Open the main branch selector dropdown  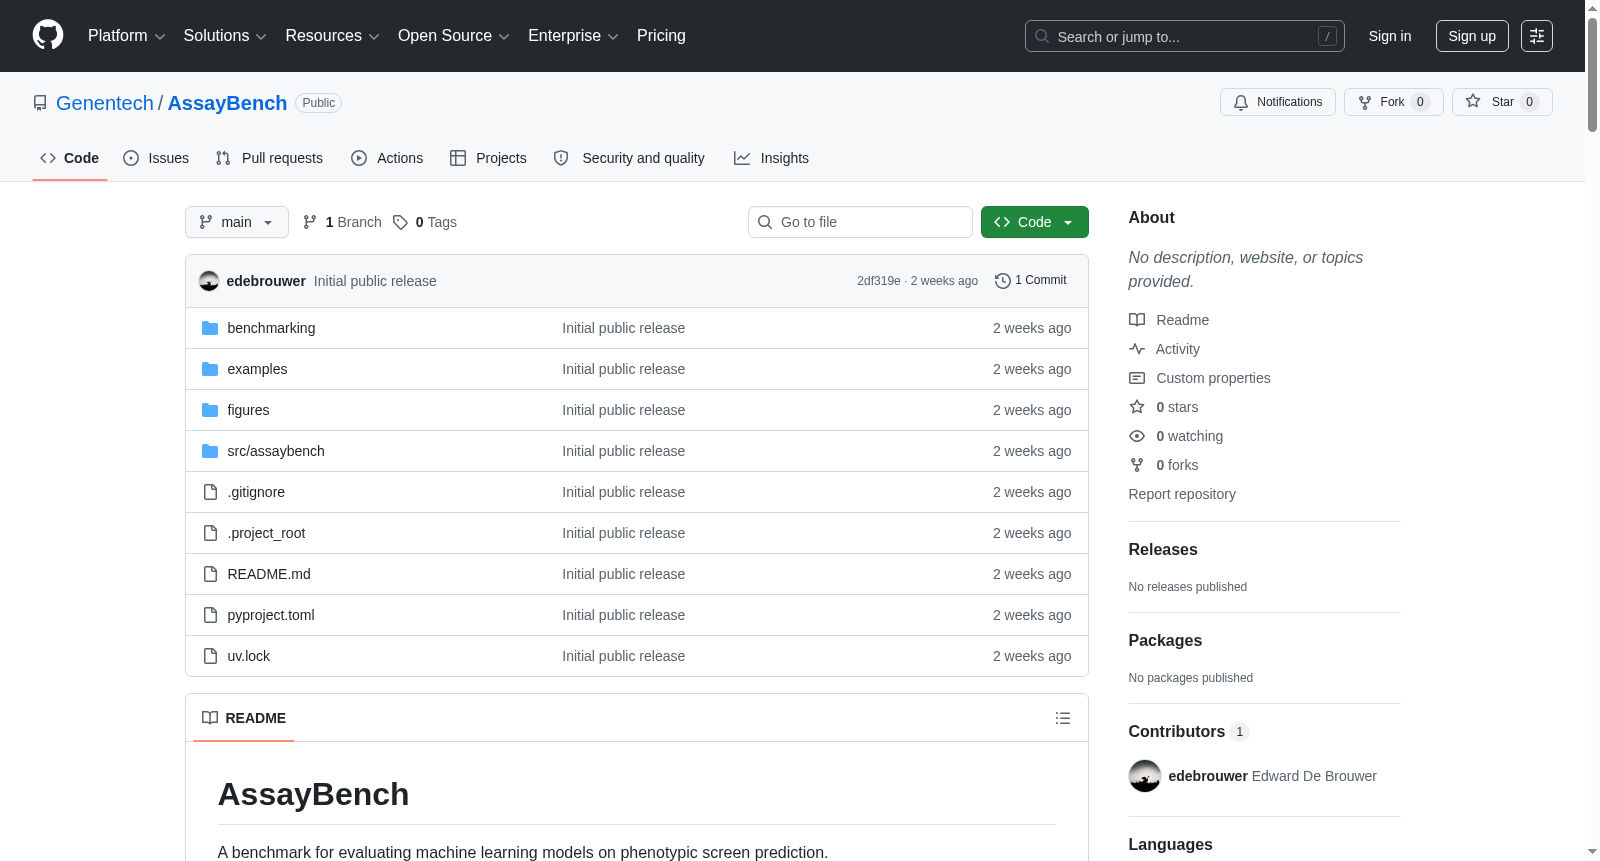point(237,222)
